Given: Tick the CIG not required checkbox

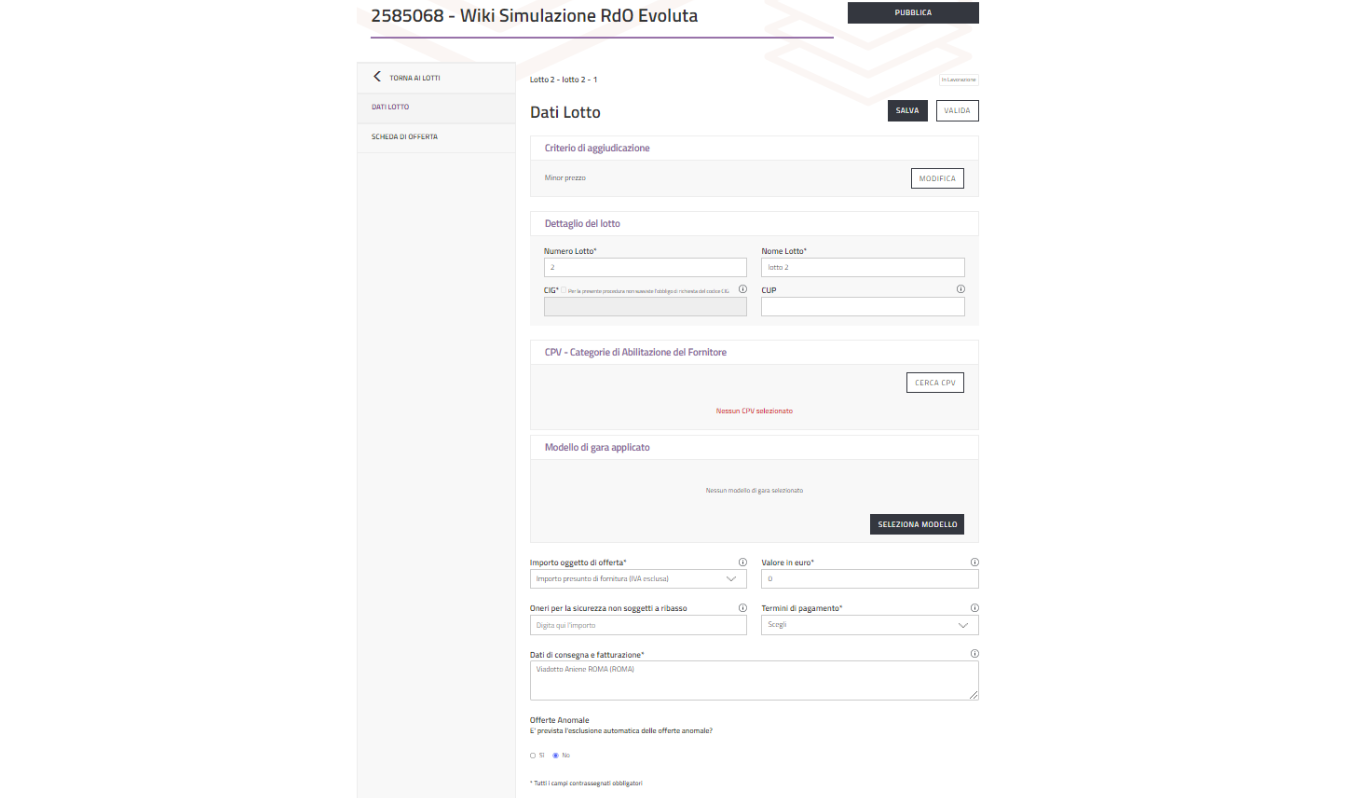Looking at the screenshot, I should coord(564,290).
